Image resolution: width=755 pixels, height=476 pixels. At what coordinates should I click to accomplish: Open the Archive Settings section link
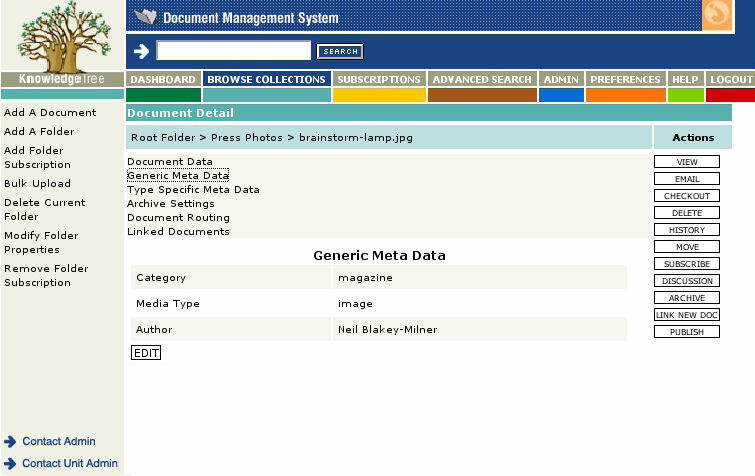170,204
